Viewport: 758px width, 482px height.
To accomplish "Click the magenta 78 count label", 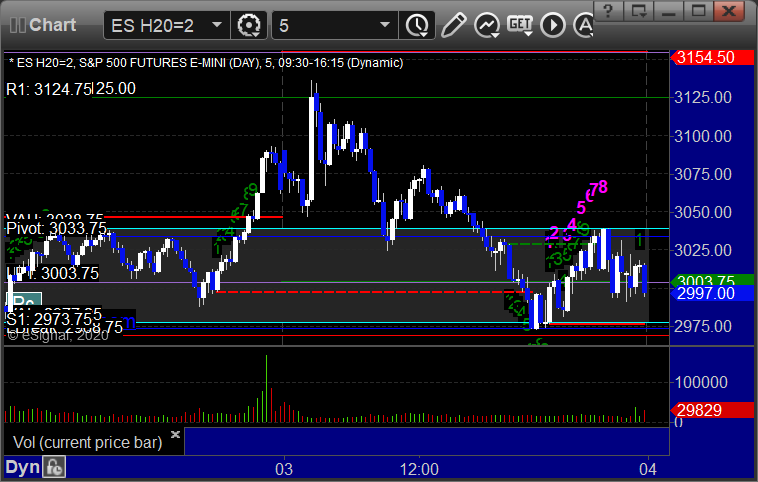I will (599, 187).
